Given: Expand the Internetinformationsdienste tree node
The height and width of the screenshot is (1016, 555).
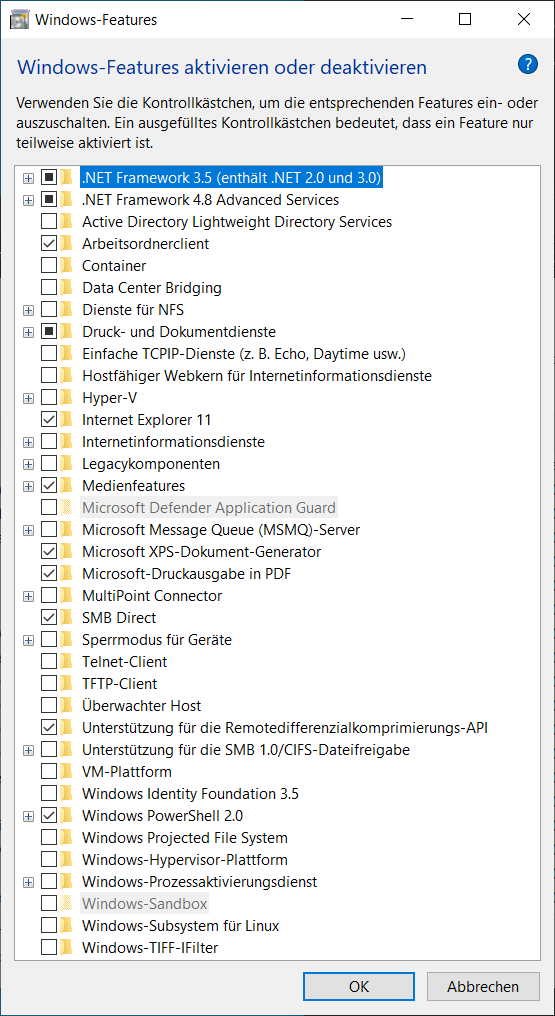Looking at the screenshot, I should [28, 442].
